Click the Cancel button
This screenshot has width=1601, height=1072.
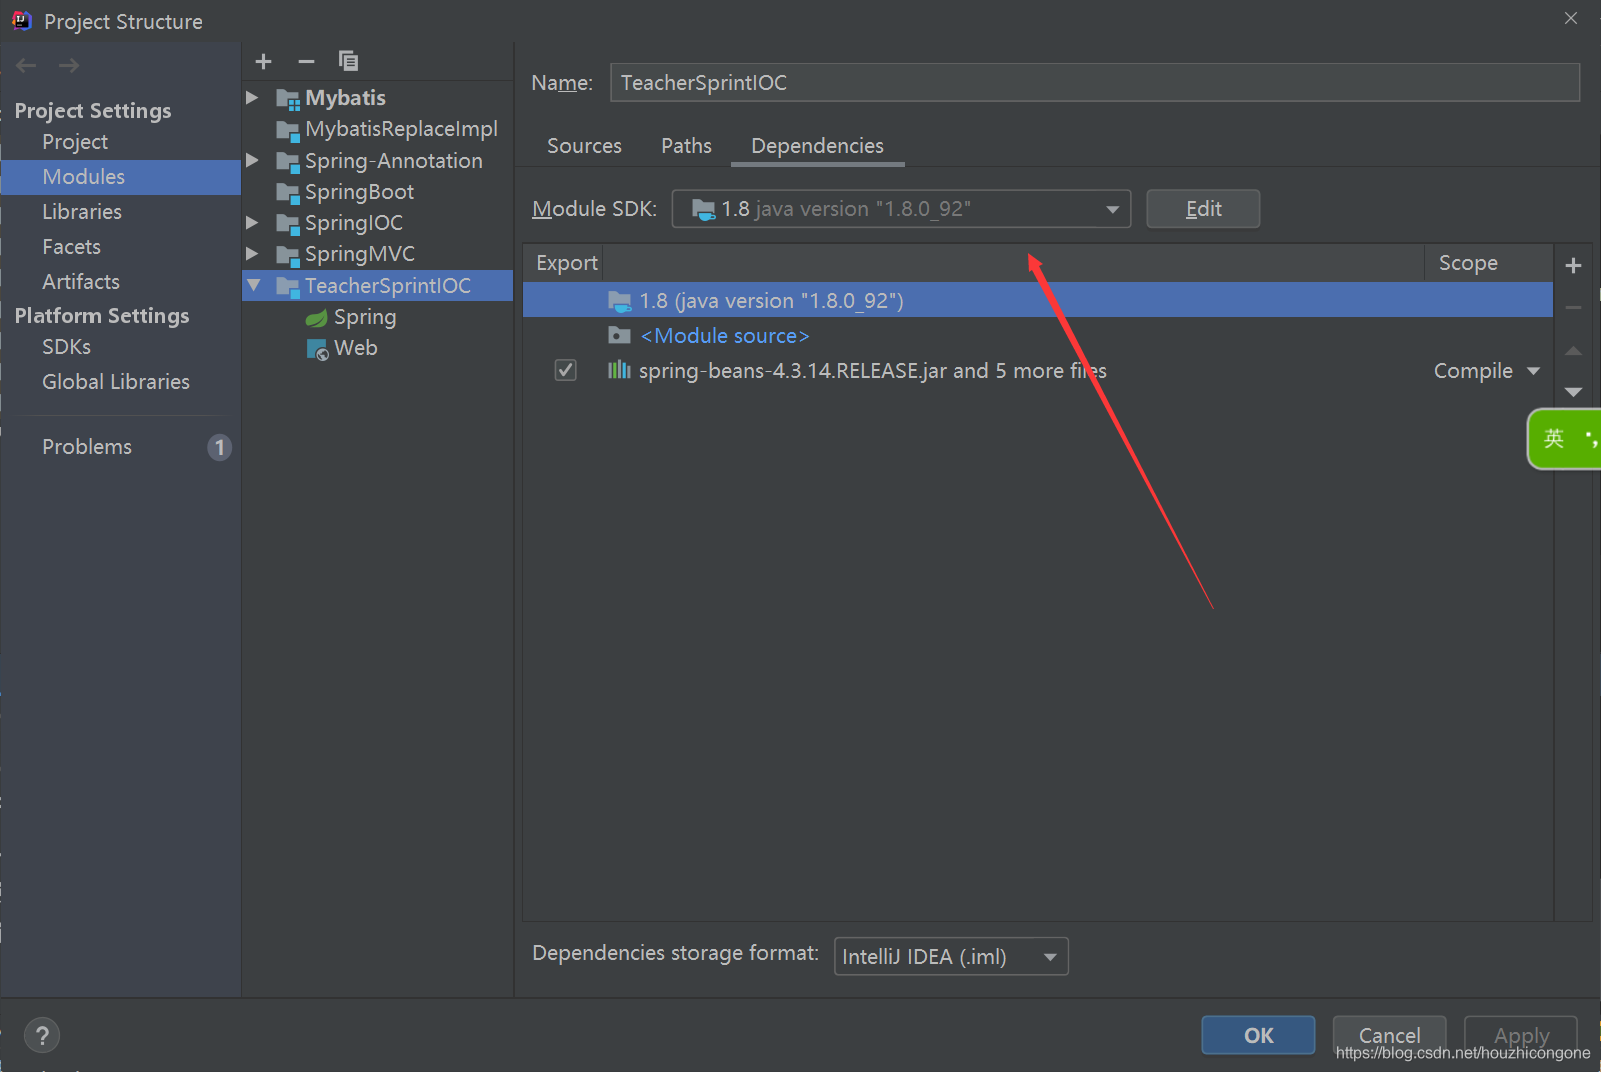coord(1389,1035)
